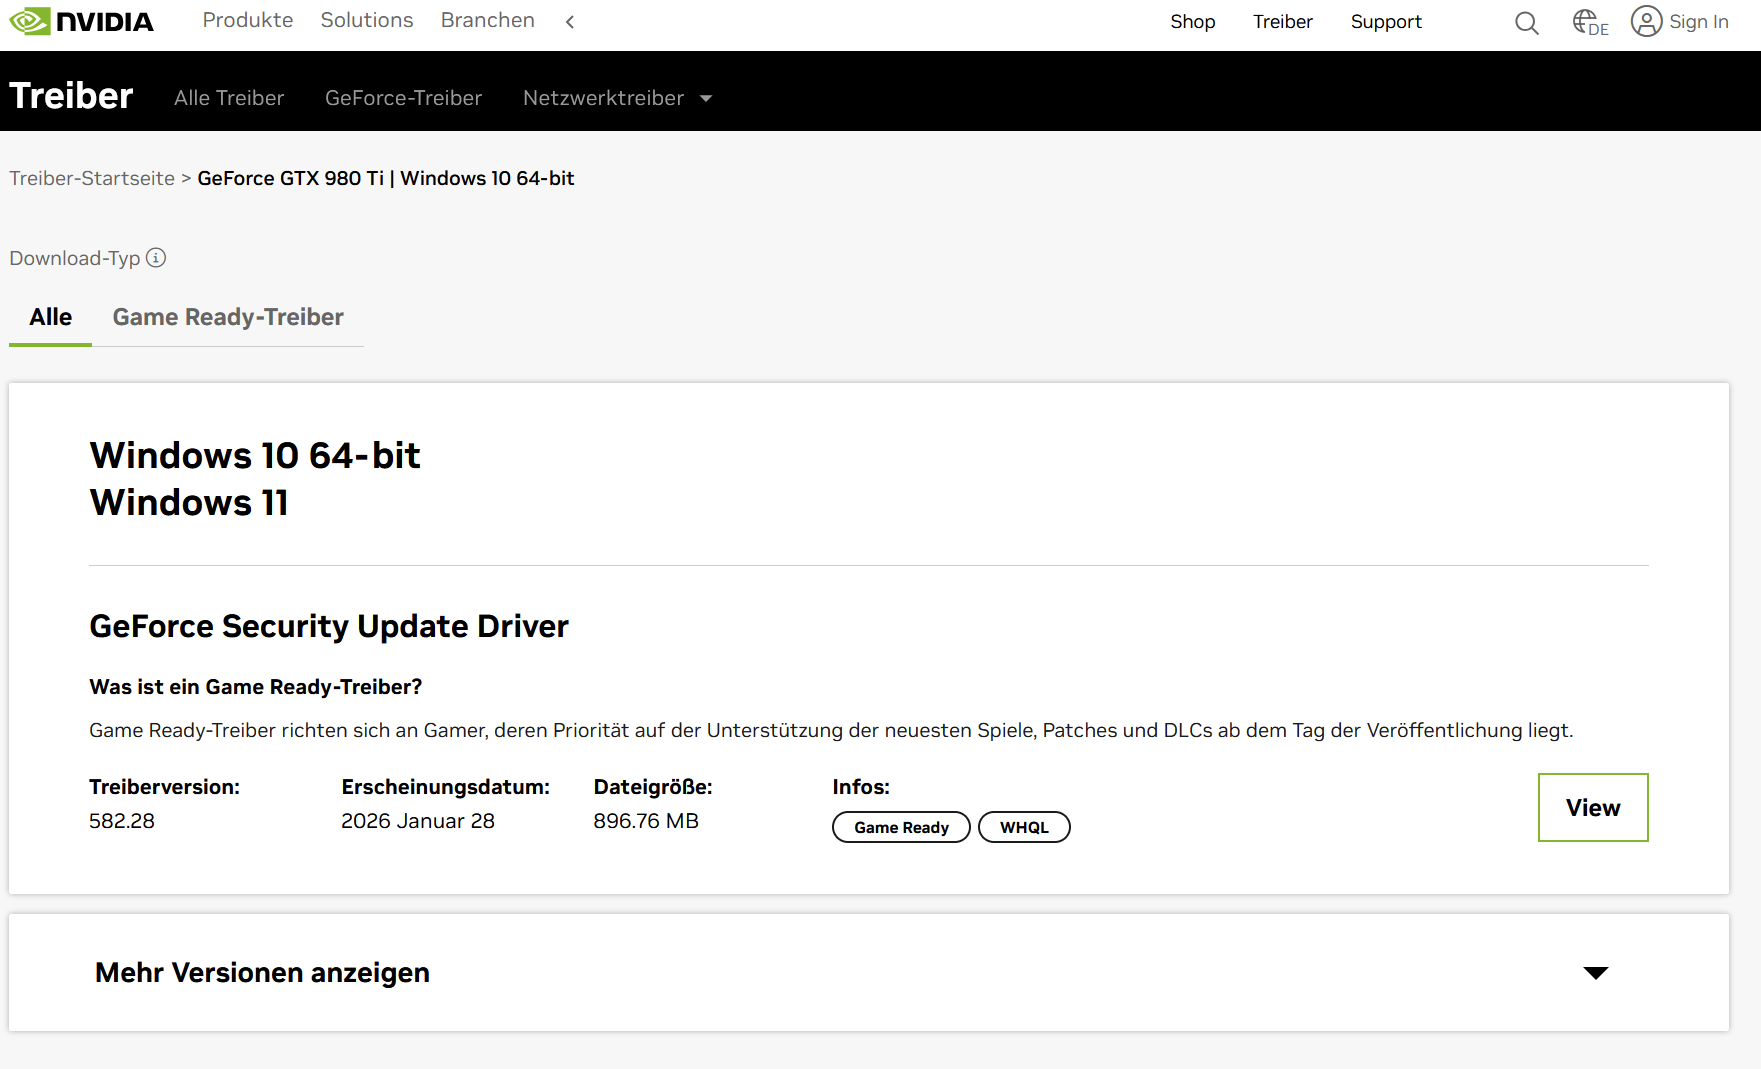This screenshot has height=1069, width=1761.
Task: Click the Download-Typ info icon
Action: pyautogui.click(x=156, y=258)
